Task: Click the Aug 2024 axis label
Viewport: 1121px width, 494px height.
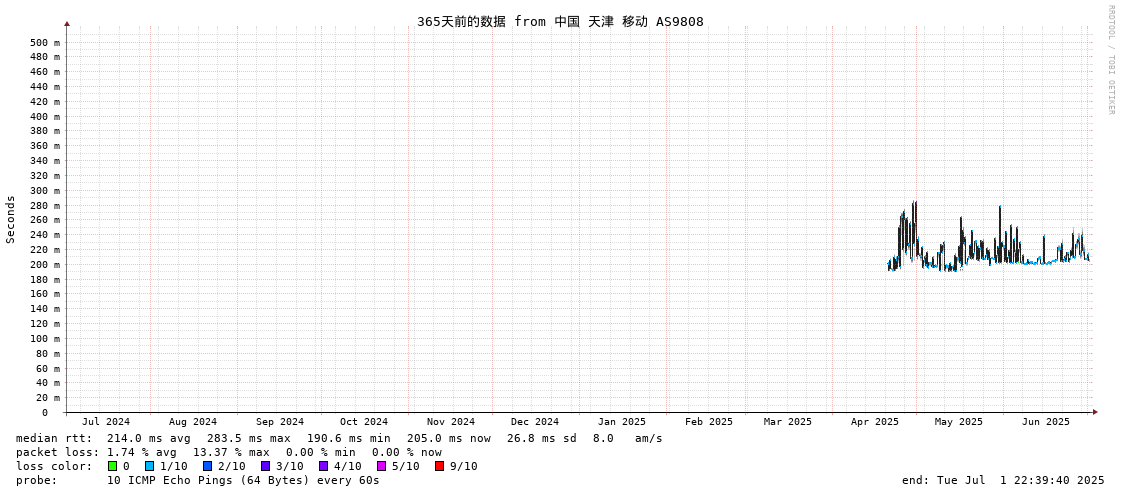Action: coord(193,422)
